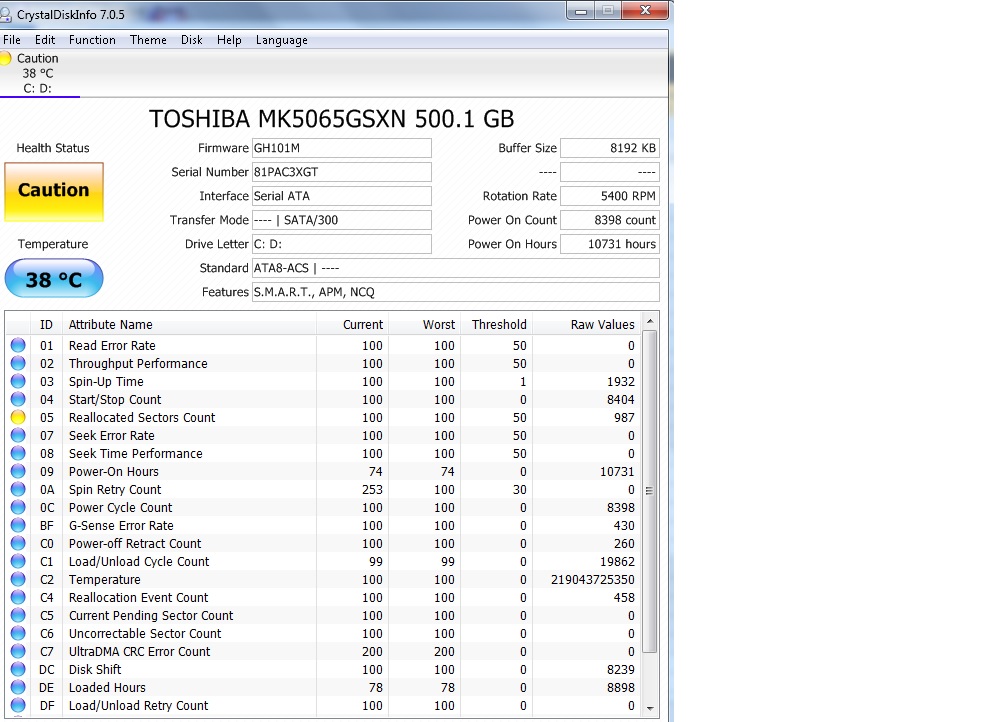This screenshot has width=986, height=722.
Task: Click the status orb beside Spin-Up Time
Action: (18, 381)
